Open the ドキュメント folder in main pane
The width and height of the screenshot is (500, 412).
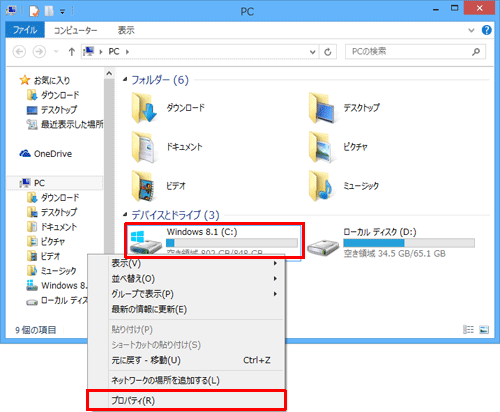click(x=167, y=147)
